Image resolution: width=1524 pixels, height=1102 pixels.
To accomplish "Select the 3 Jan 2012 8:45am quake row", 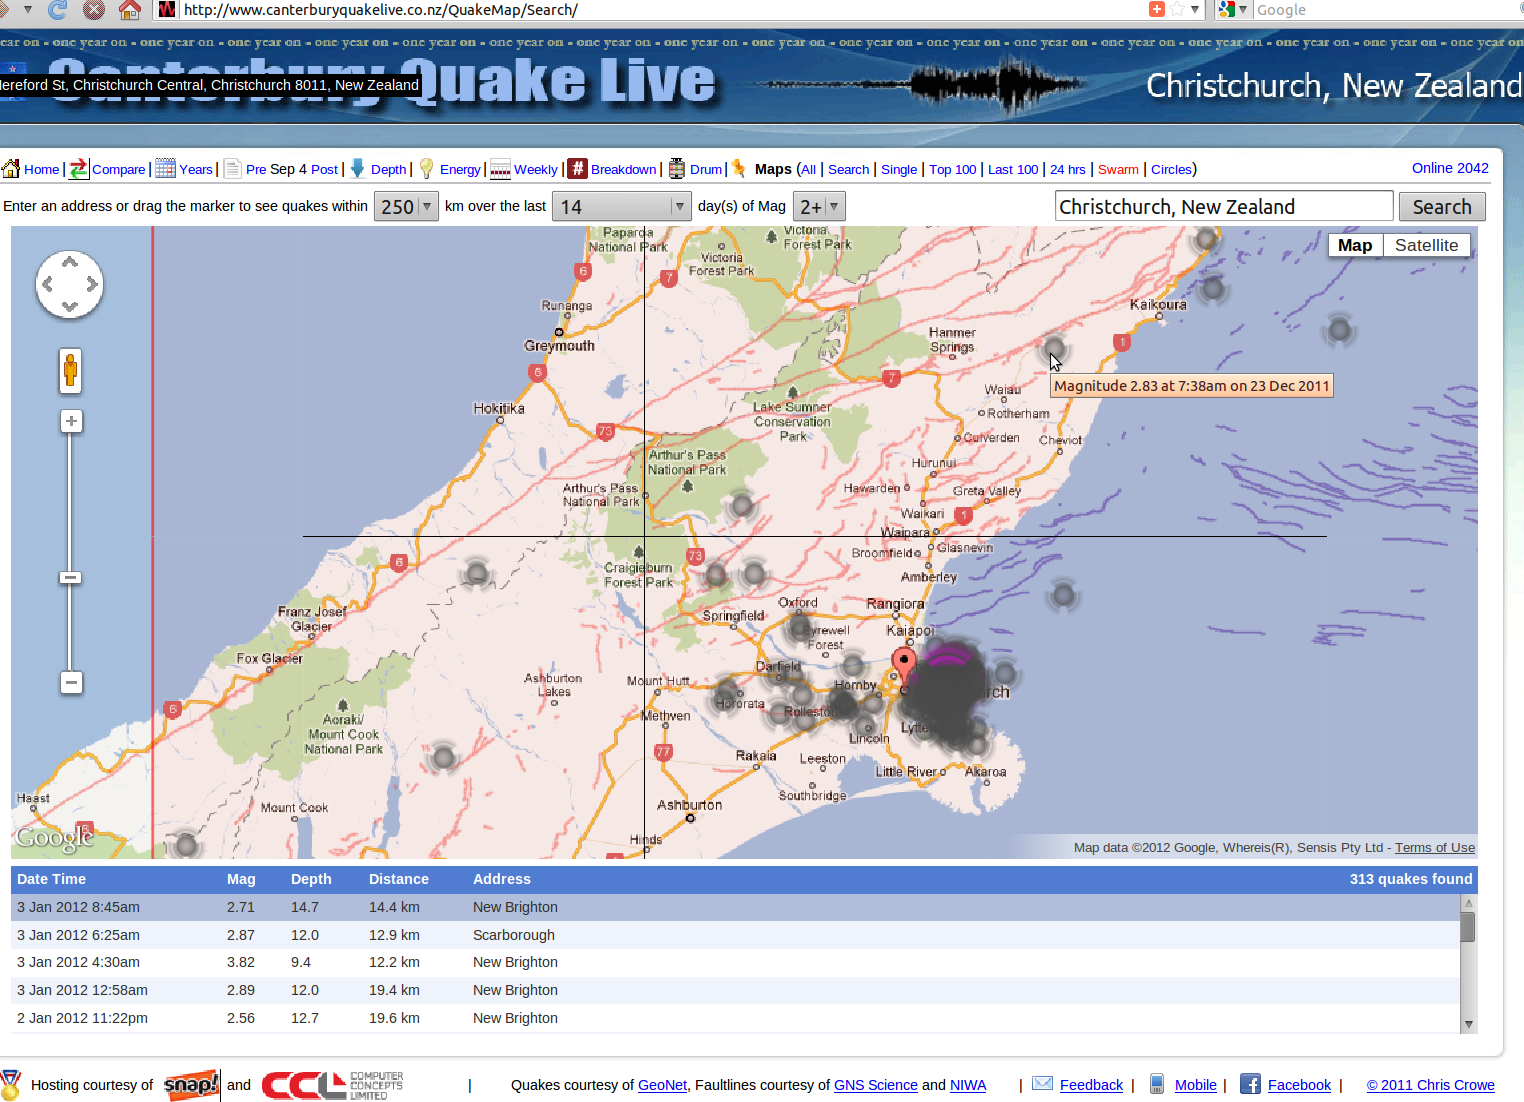I will tap(735, 907).
